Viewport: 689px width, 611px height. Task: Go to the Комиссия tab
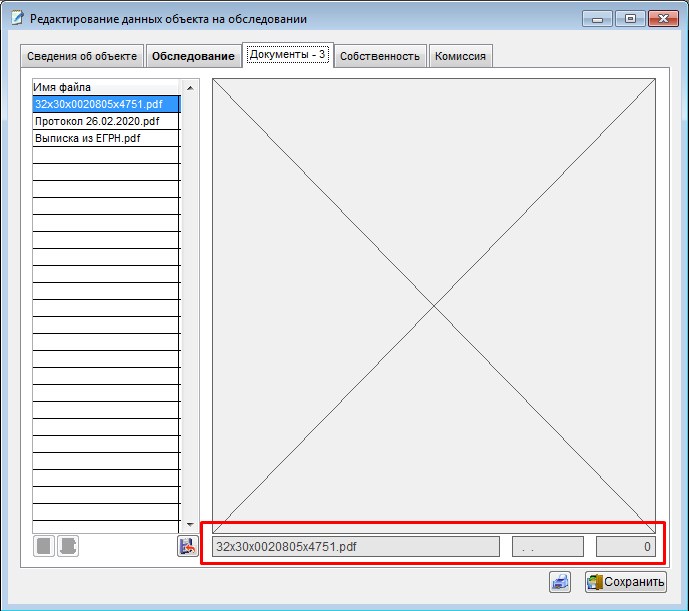coord(461,56)
